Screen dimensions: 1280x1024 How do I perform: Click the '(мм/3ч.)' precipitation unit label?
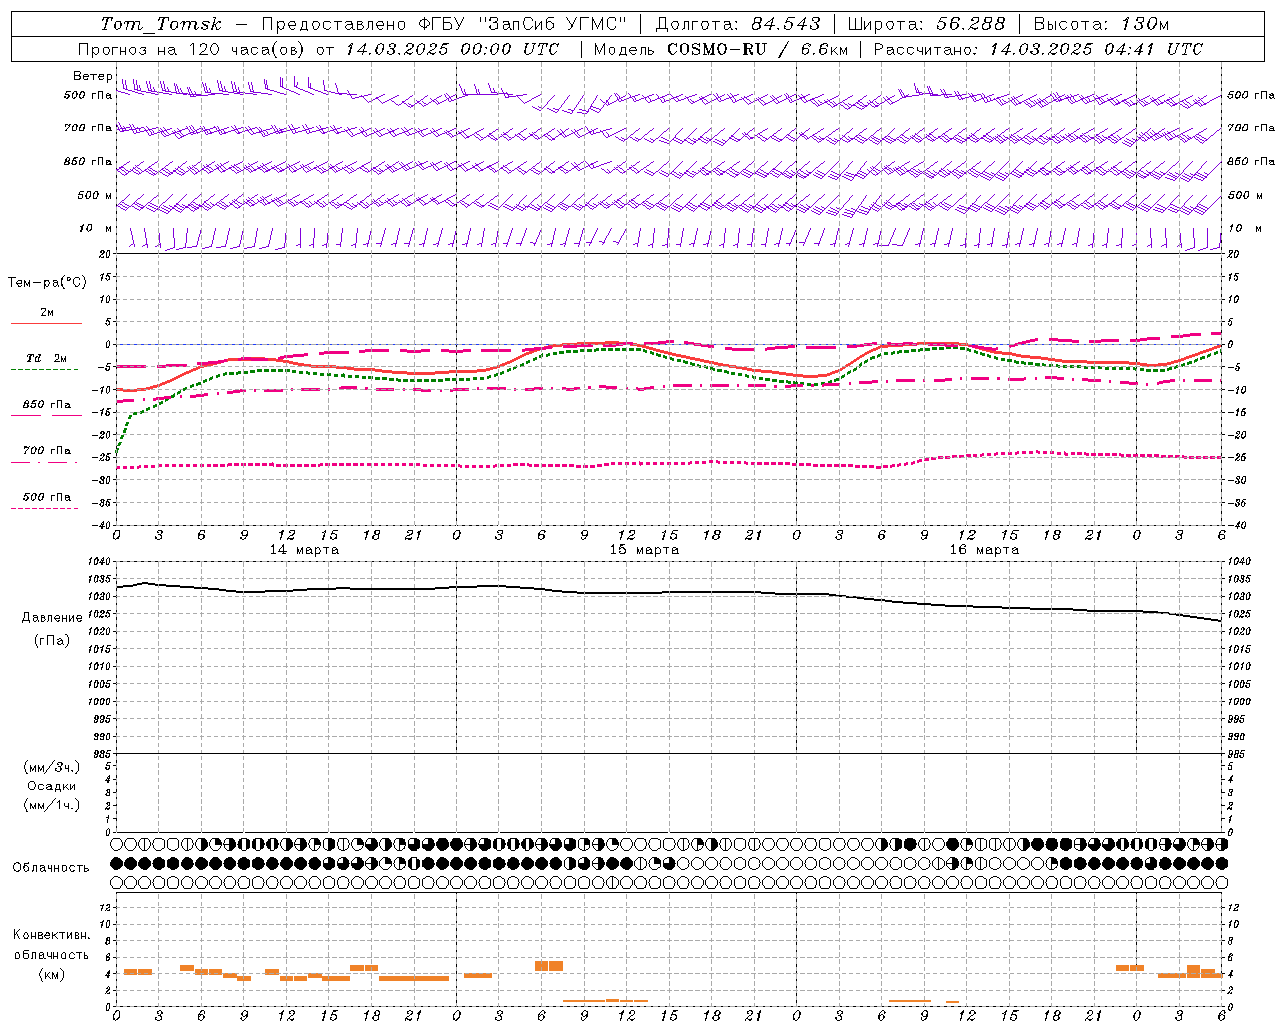coord(52,767)
